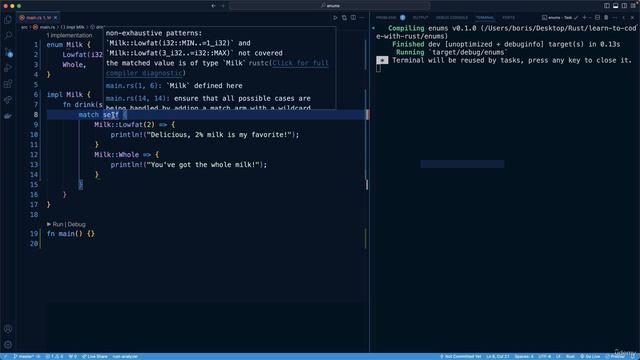Open the Accounts menu in the activity bar
The image size is (640, 360).
(8, 329)
